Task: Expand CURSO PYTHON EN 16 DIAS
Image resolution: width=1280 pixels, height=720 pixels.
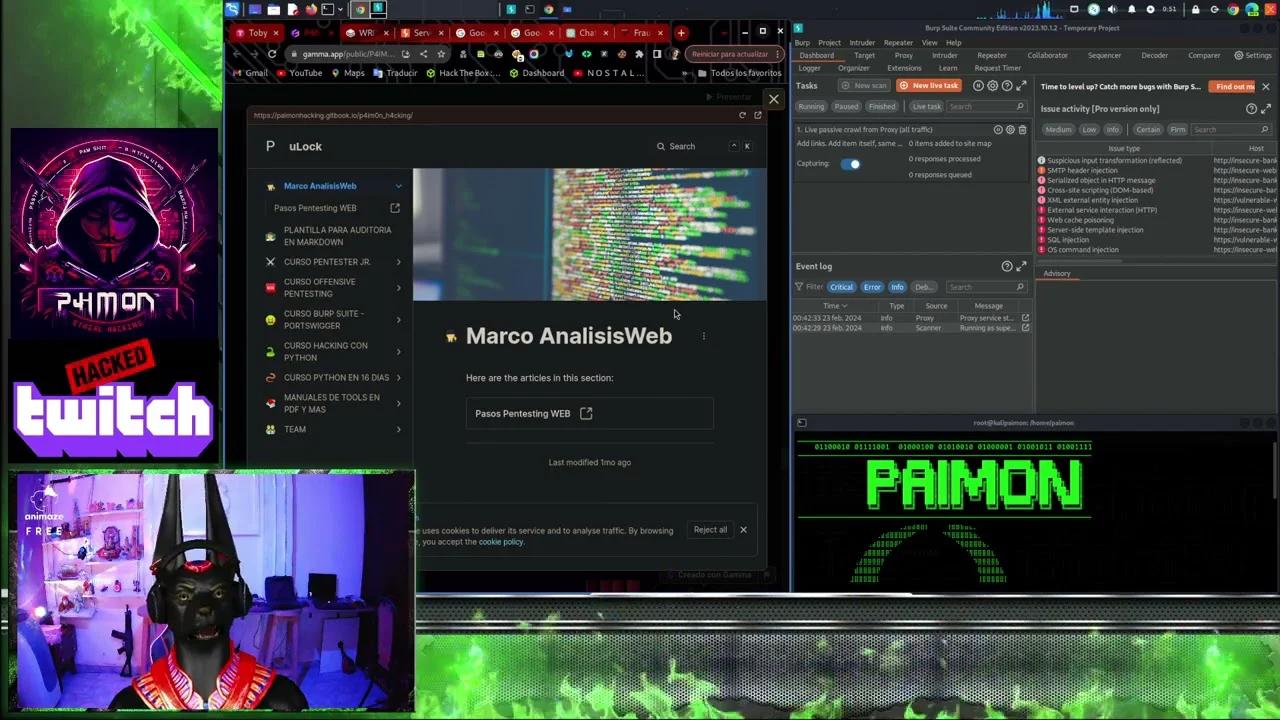Action: click(398, 378)
